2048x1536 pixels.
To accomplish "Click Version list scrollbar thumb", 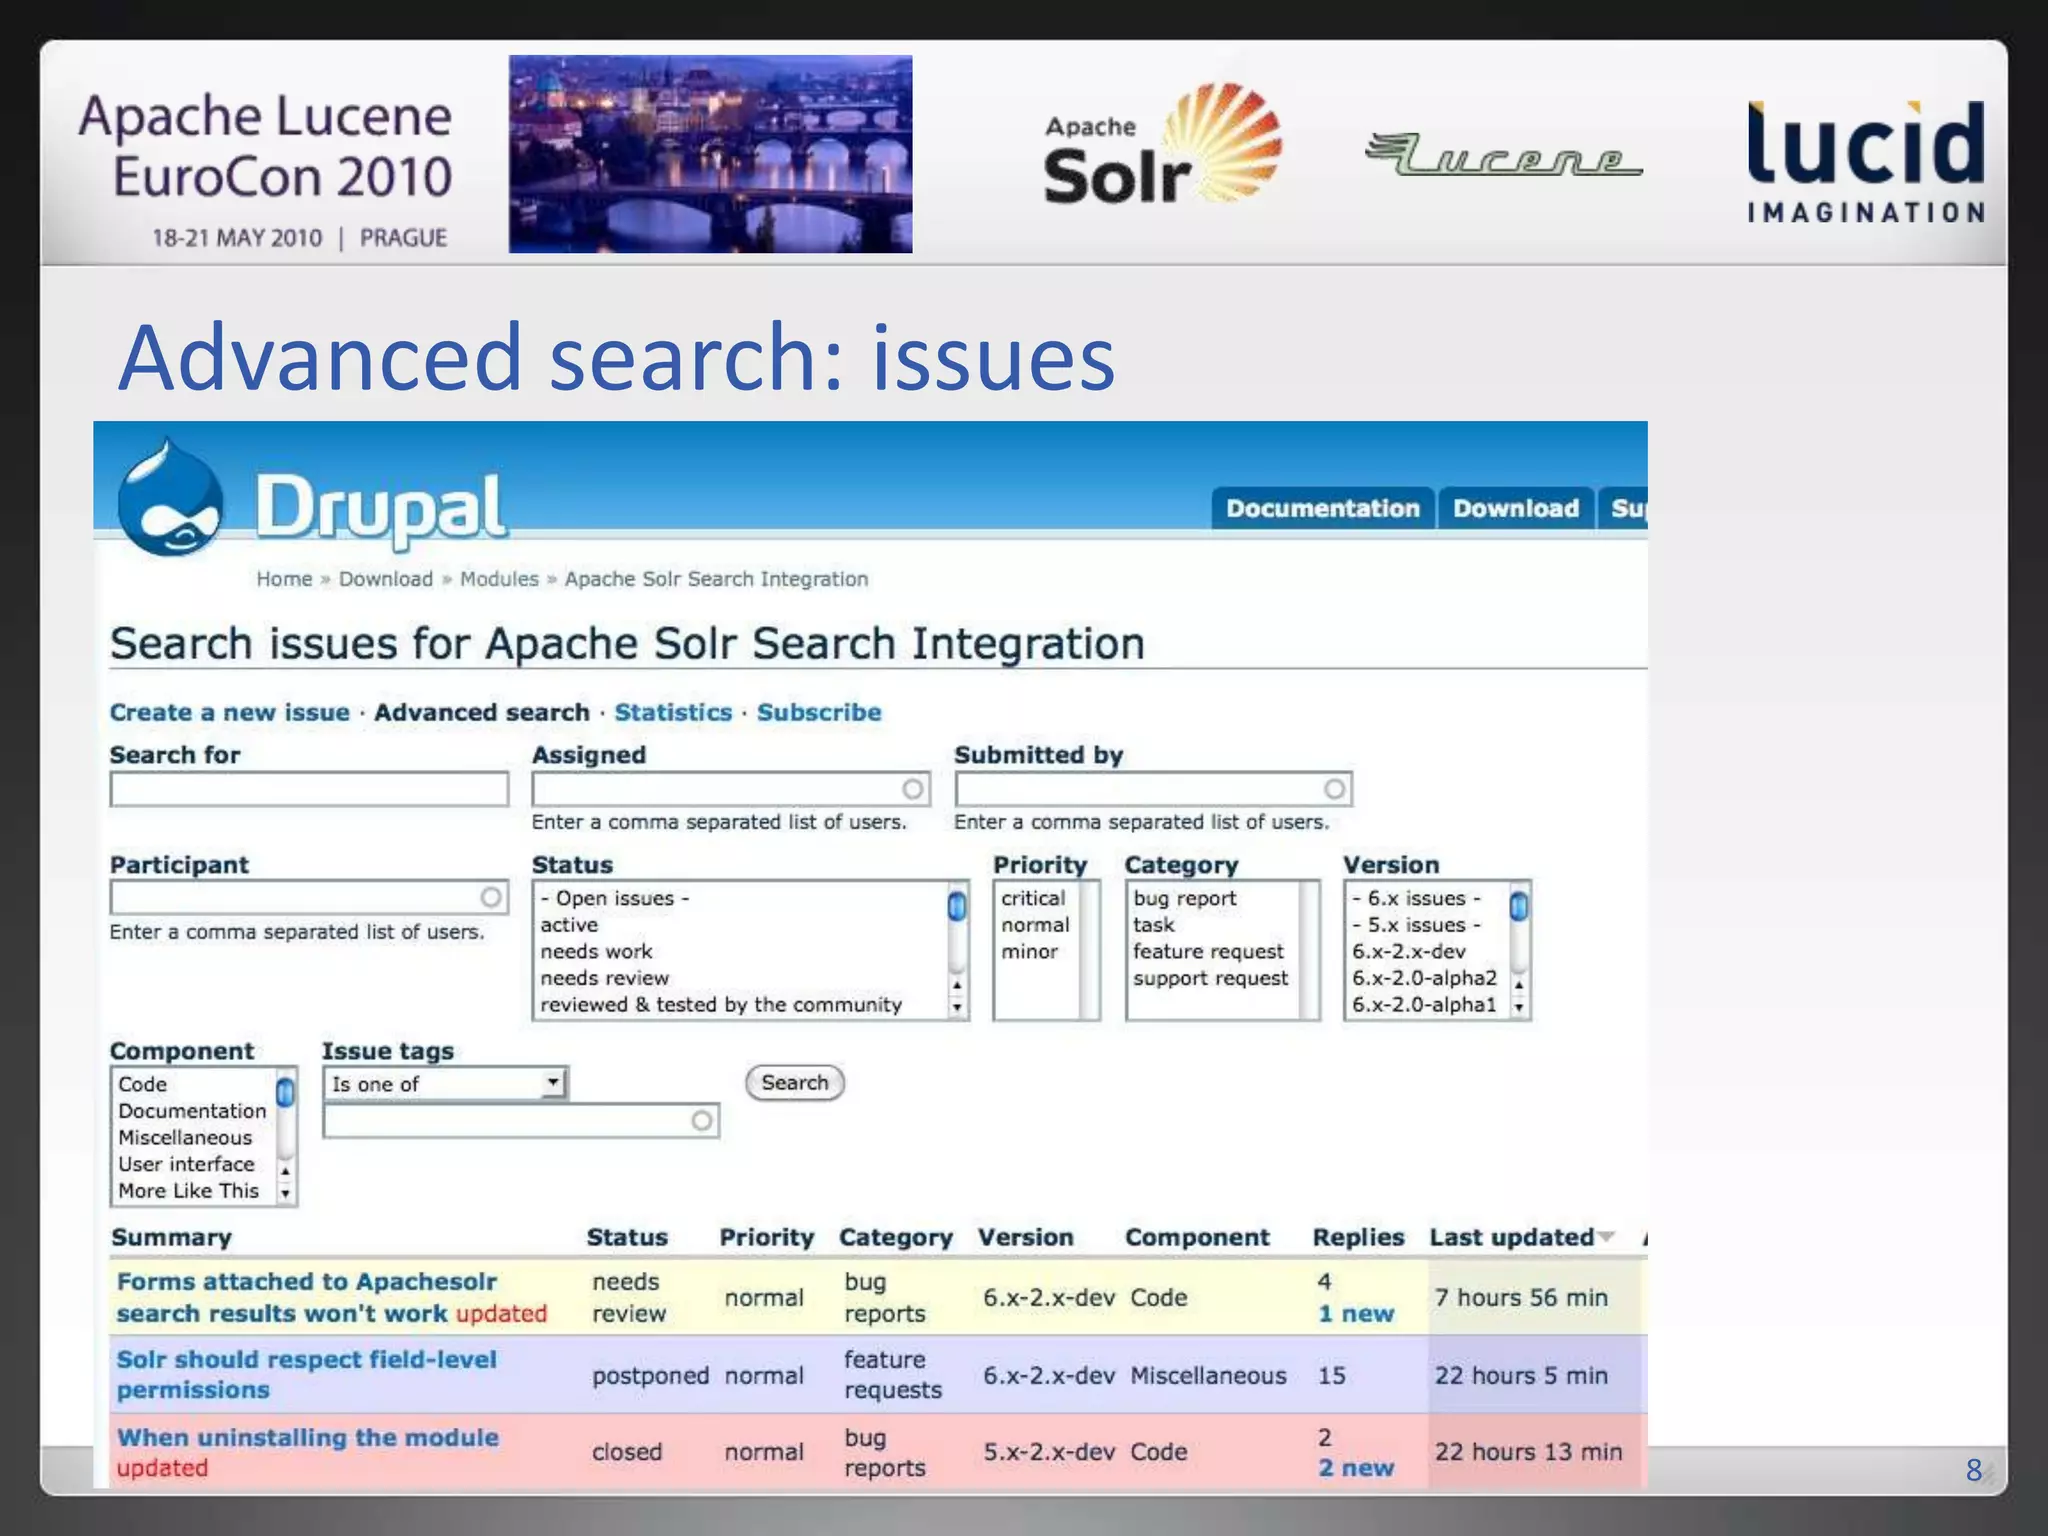I will click(x=1519, y=906).
